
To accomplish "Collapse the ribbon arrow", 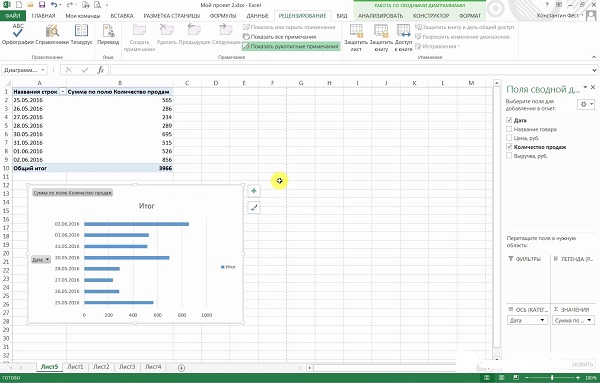I will (594, 57).
